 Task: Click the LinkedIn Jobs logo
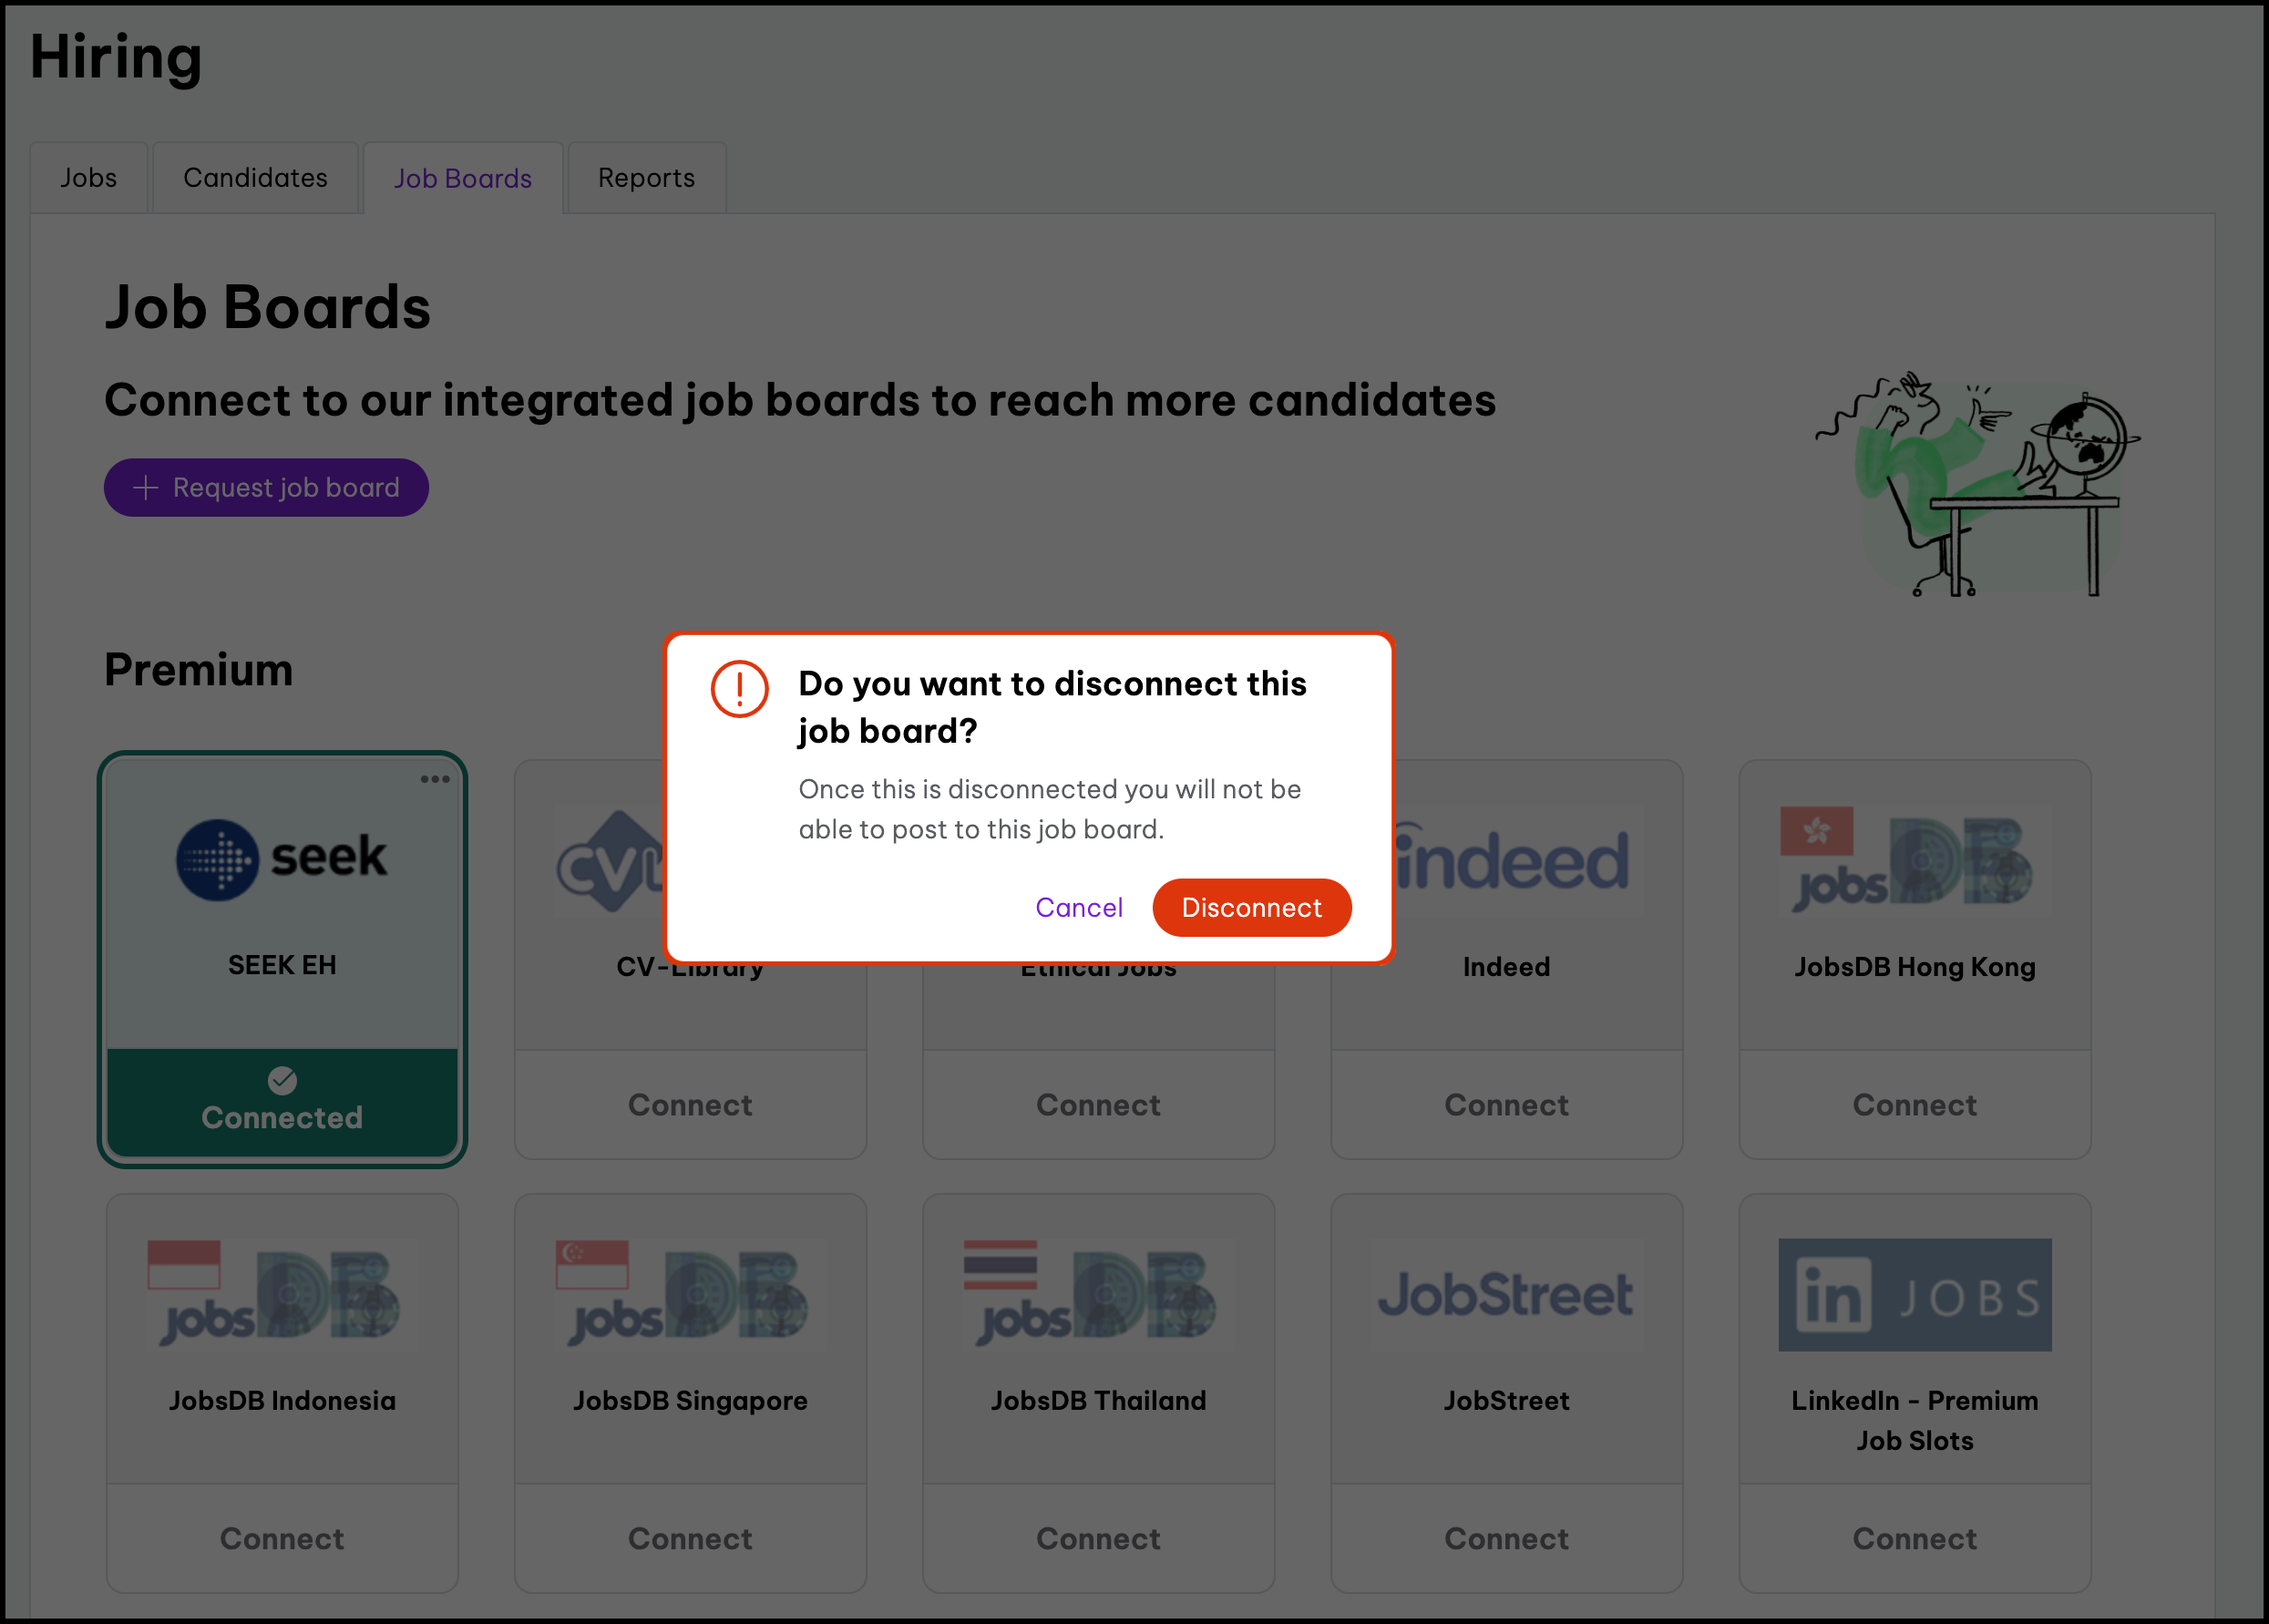1914,1295
